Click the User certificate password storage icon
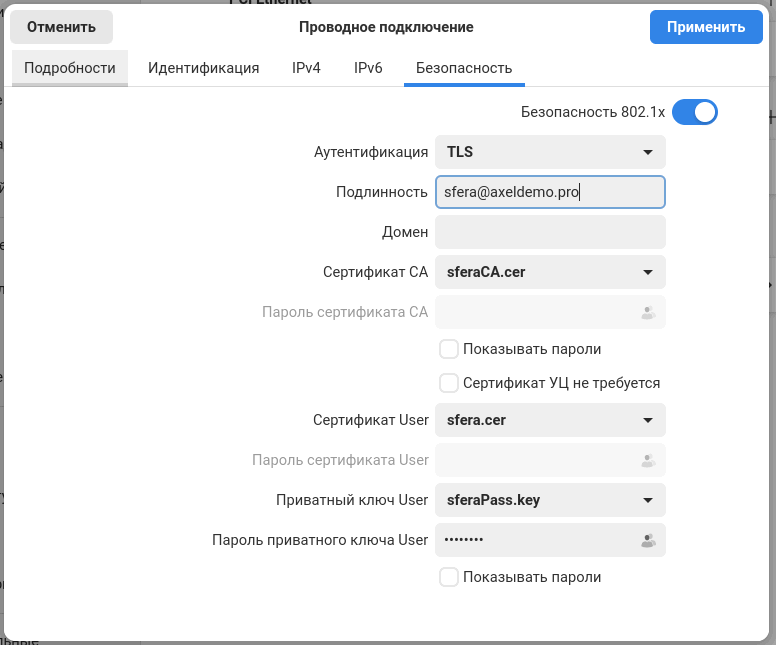Viewport: 776px width, 645px height. (647, 460)
